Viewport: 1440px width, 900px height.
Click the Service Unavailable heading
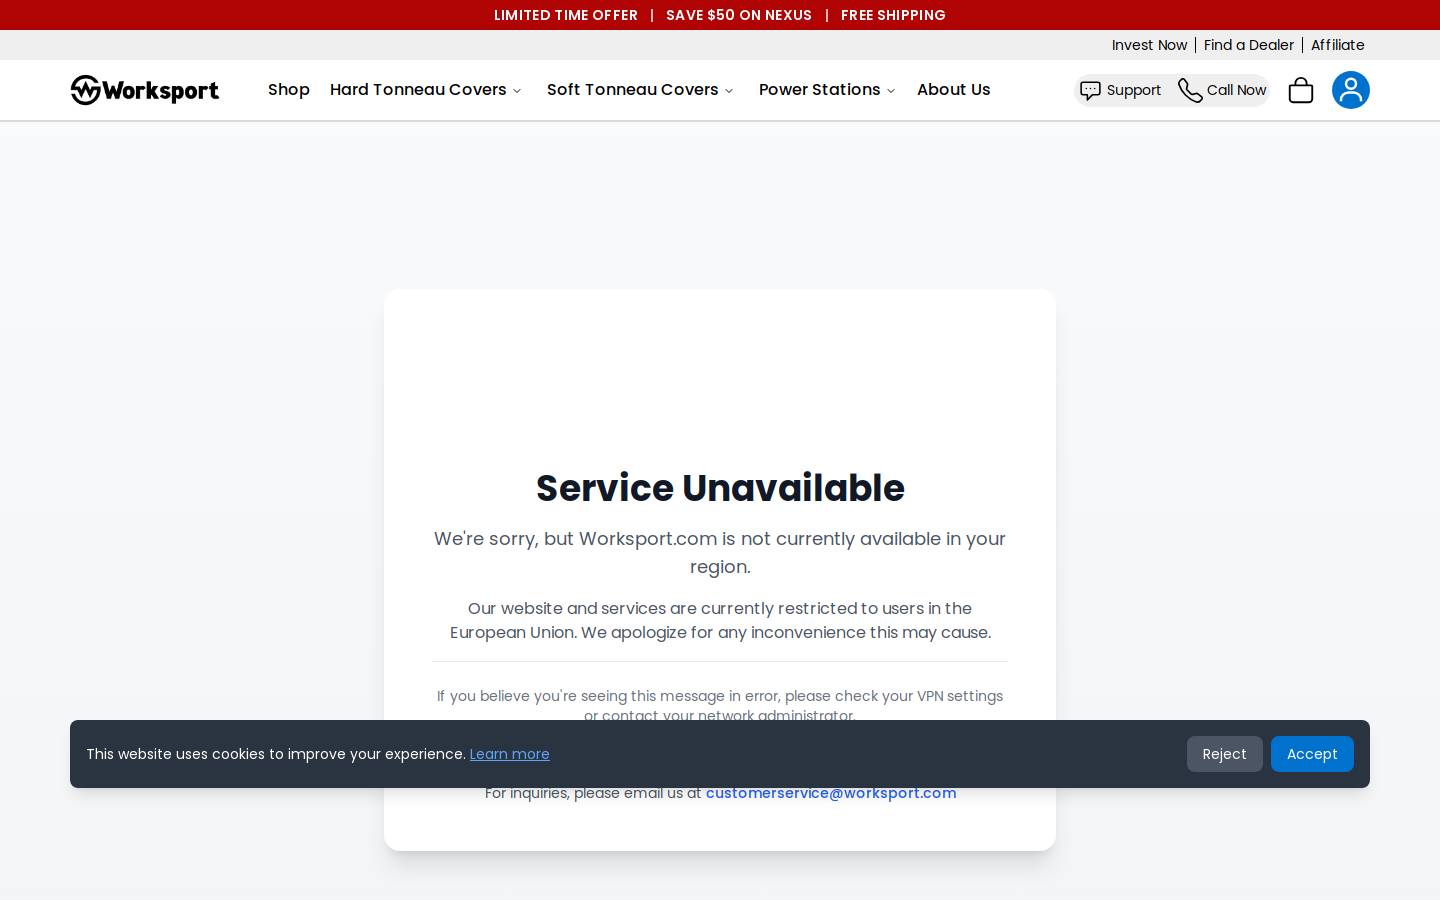[x=720, y=488]
